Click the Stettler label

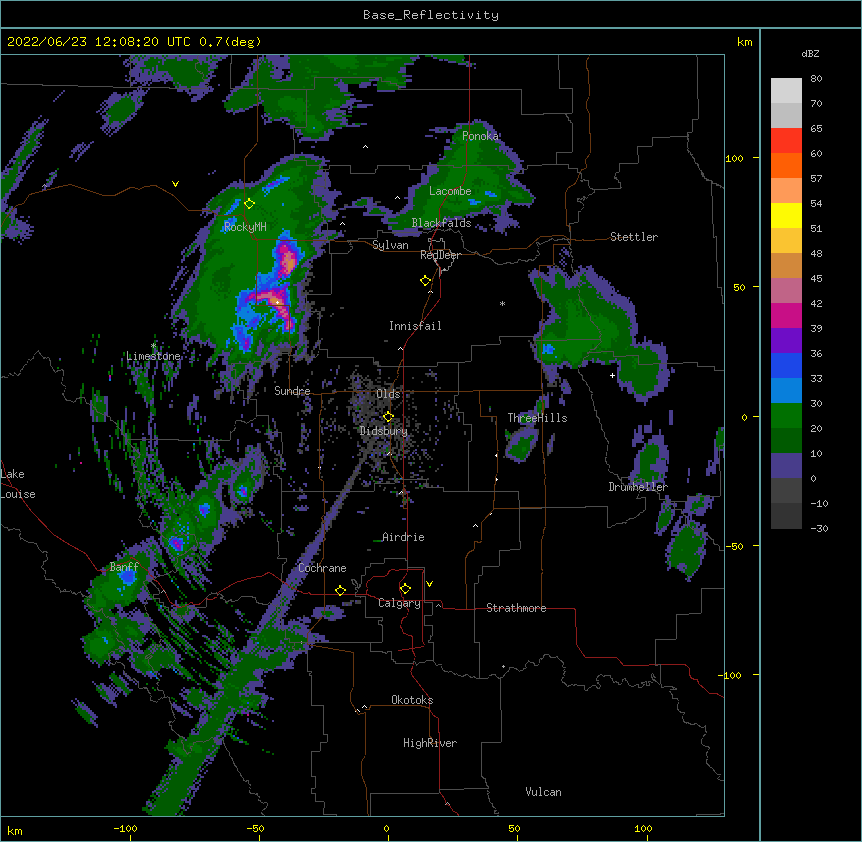tap(634, 237)
